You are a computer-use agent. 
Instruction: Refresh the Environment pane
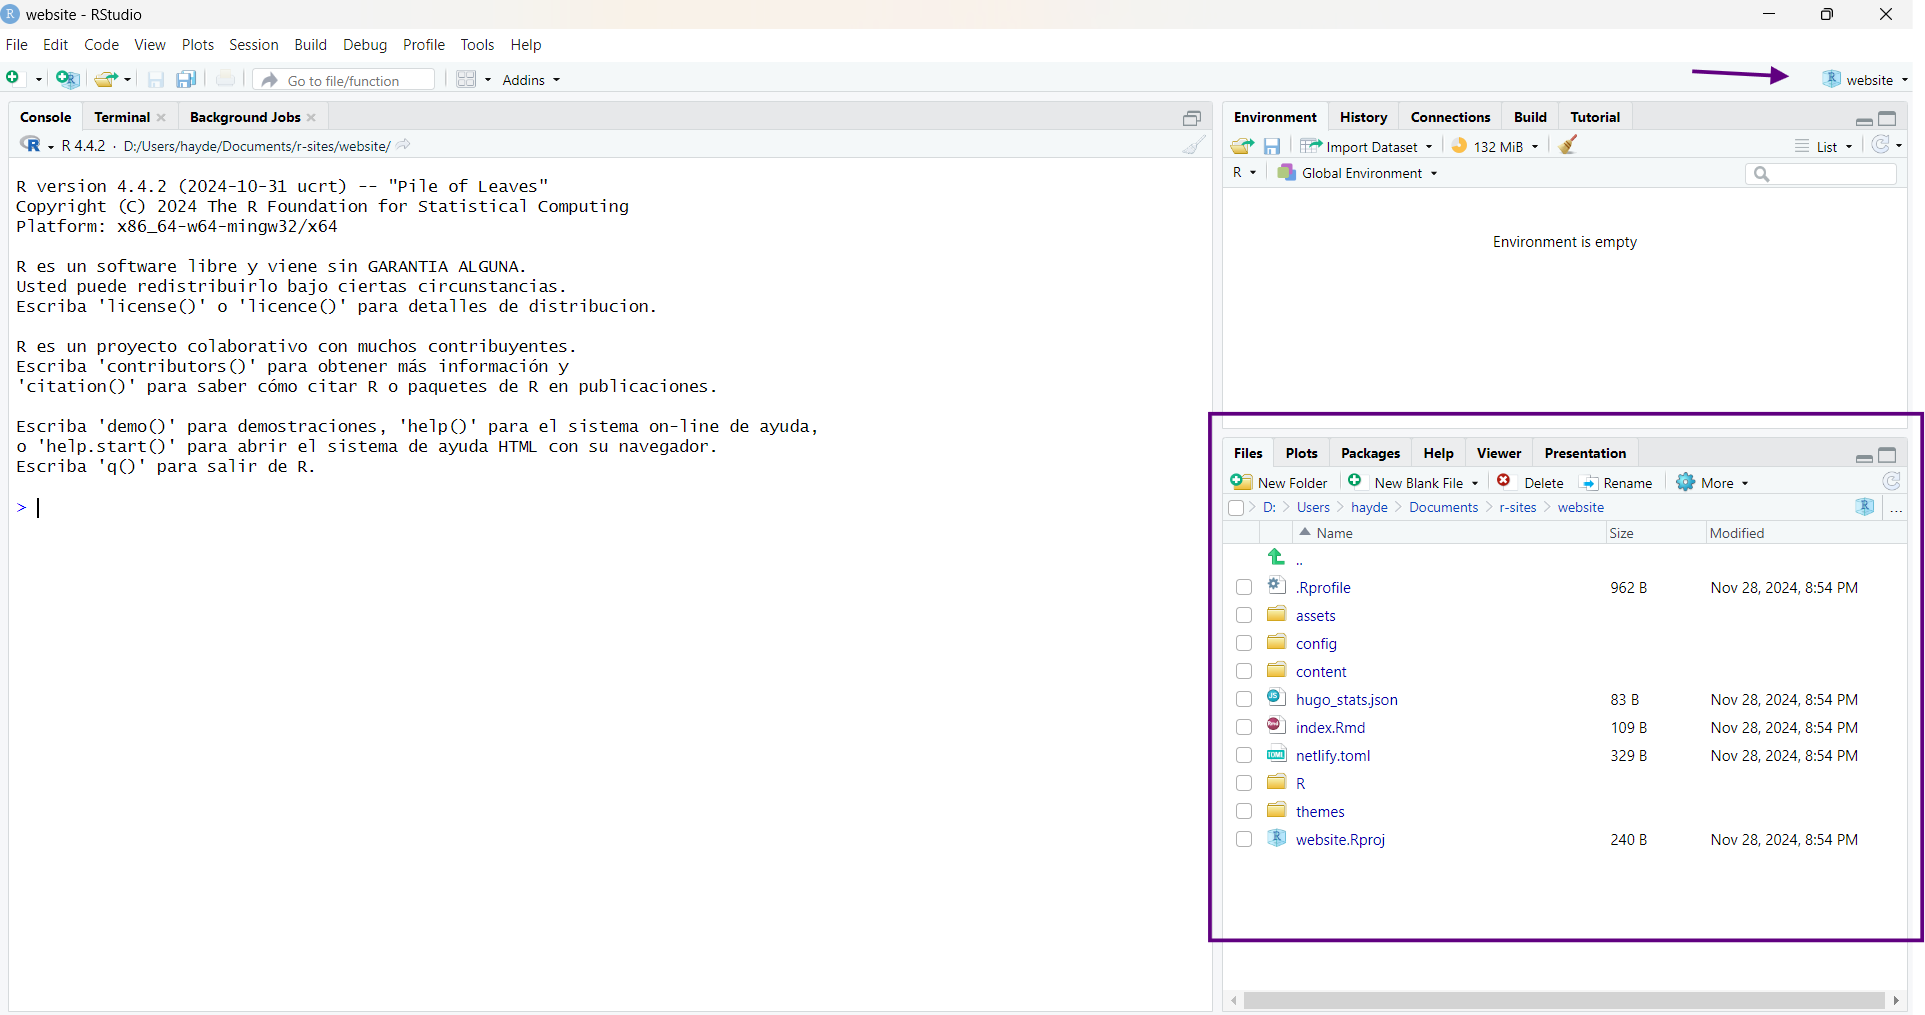point(1881,145)
